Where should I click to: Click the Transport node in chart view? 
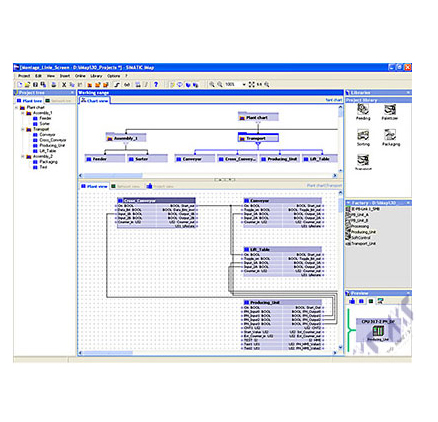[258, 138]
